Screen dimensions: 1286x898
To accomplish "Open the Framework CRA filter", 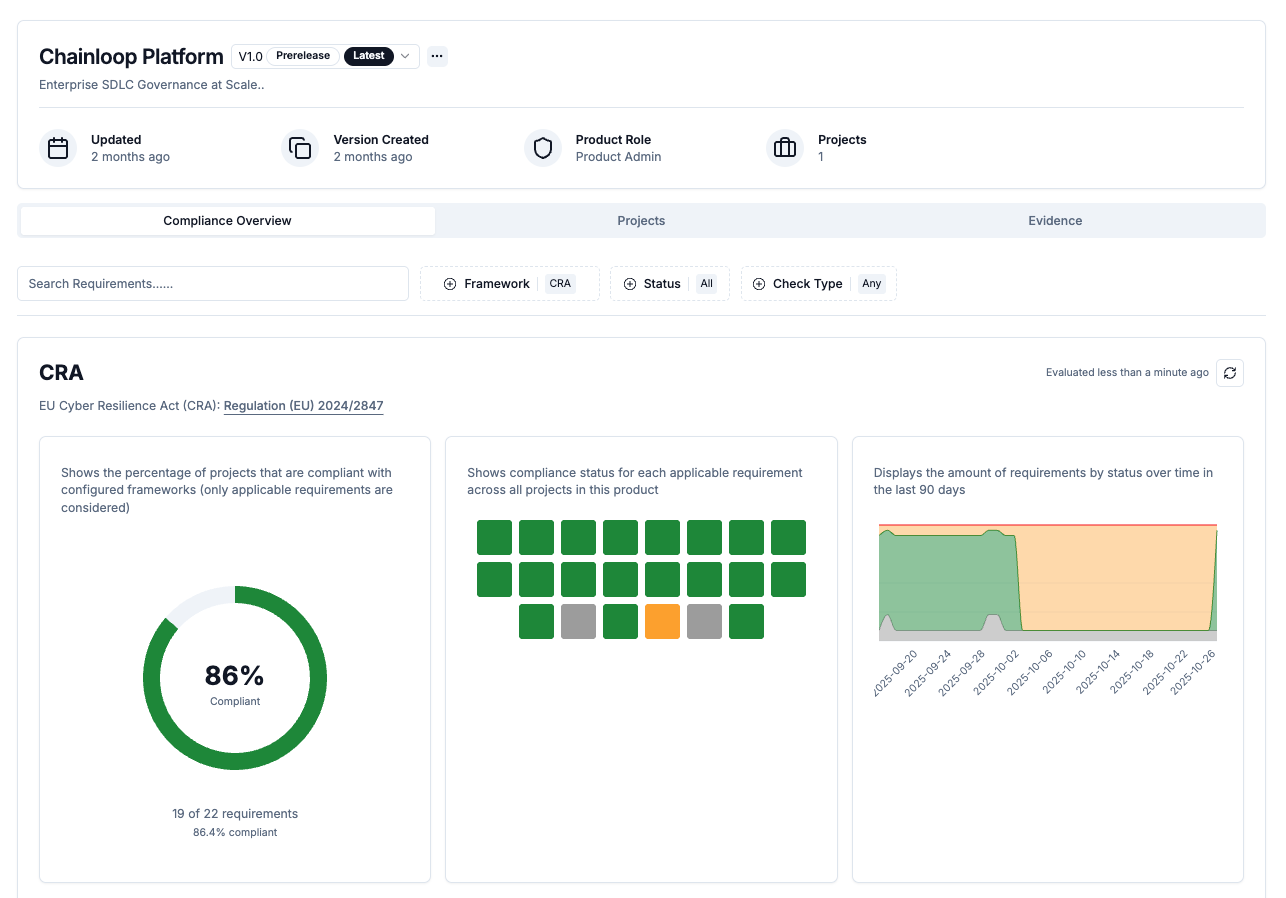I will pos(510,284).
